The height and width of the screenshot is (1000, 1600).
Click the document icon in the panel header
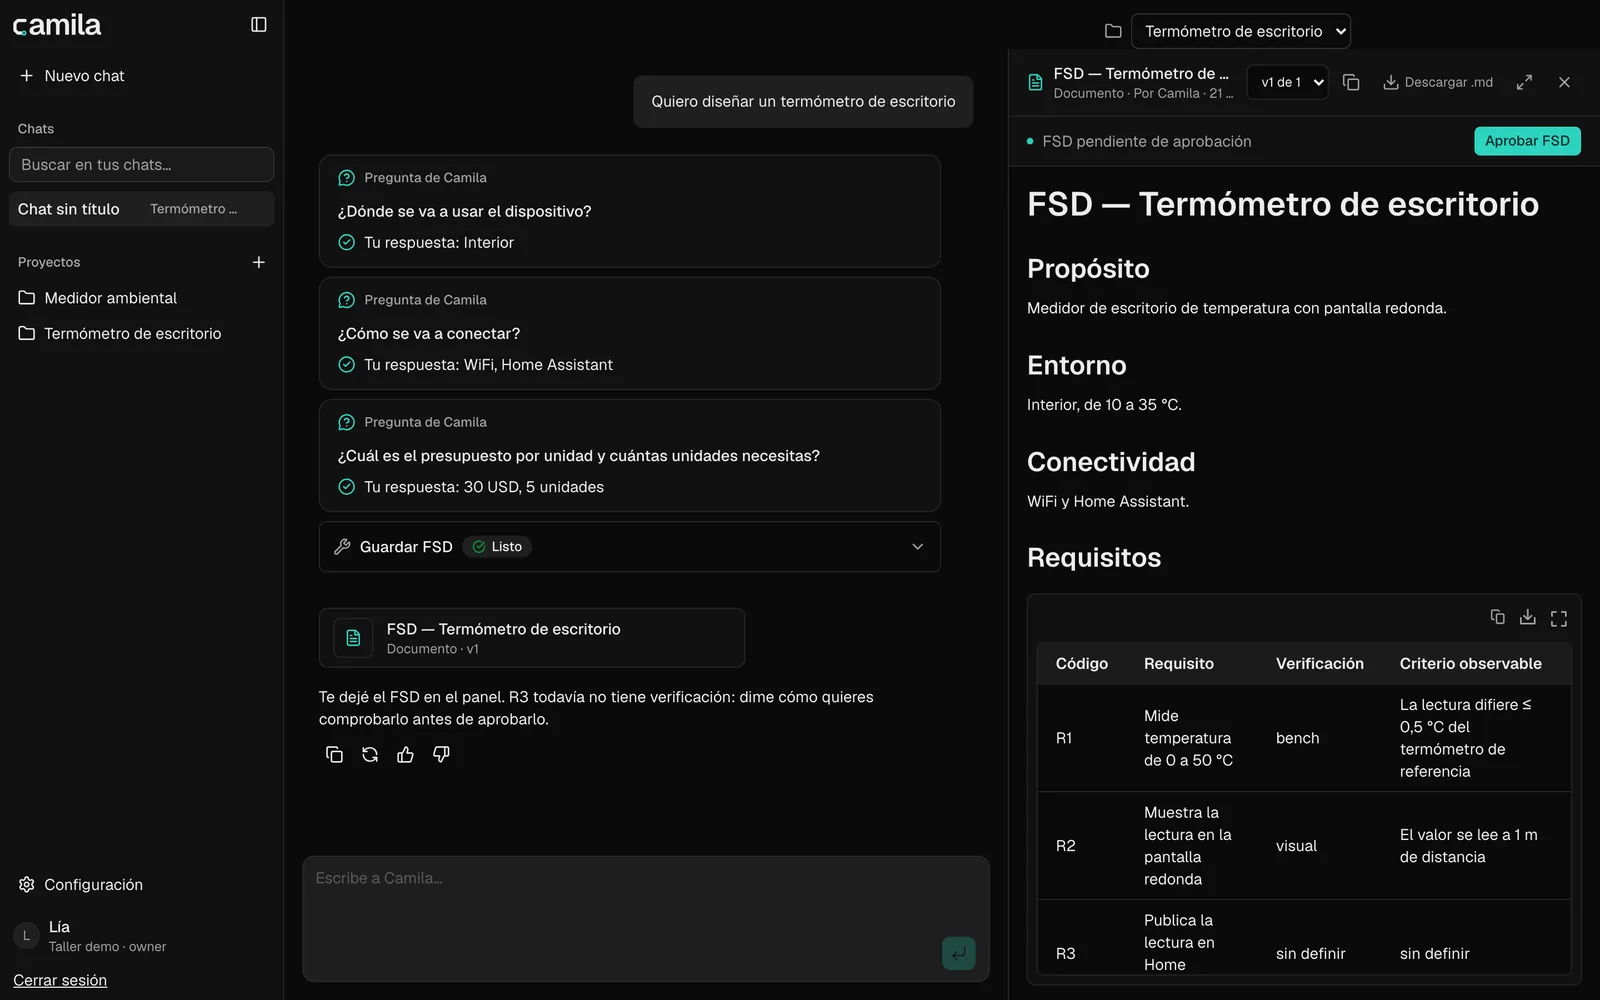(1036, 83)
